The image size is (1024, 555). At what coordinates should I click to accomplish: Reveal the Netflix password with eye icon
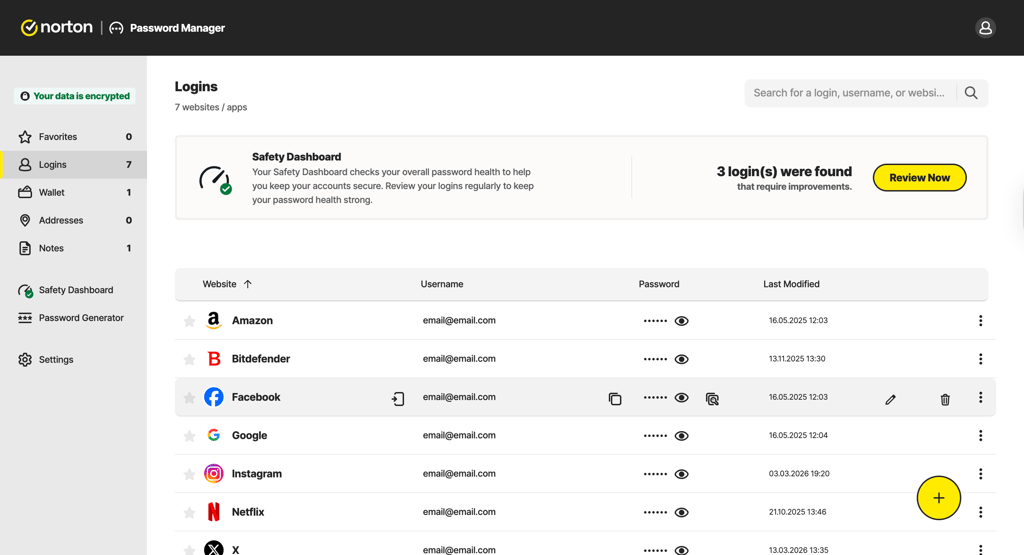point(681,513)
